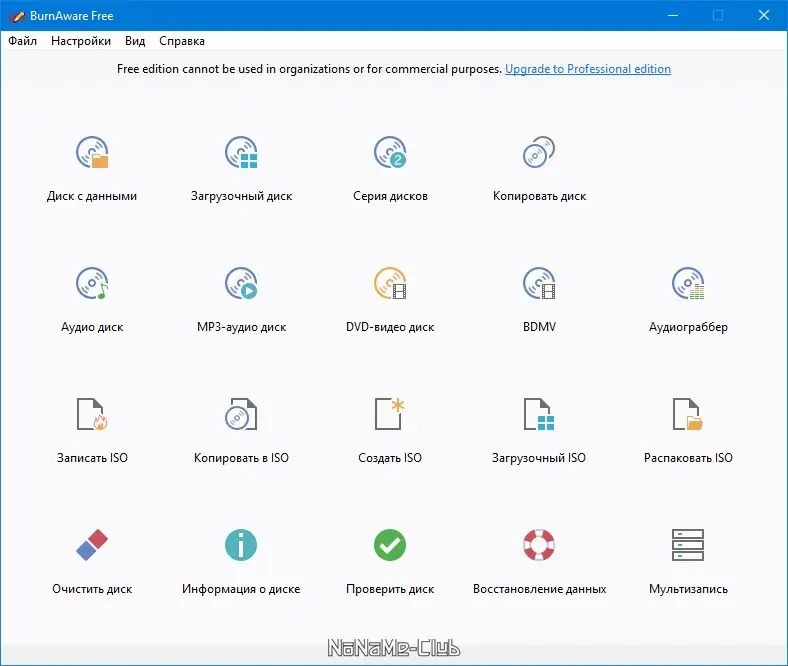Launch the Загрузочный ISO icon
The image size is (788, 666).
click(x=539, y=414)
